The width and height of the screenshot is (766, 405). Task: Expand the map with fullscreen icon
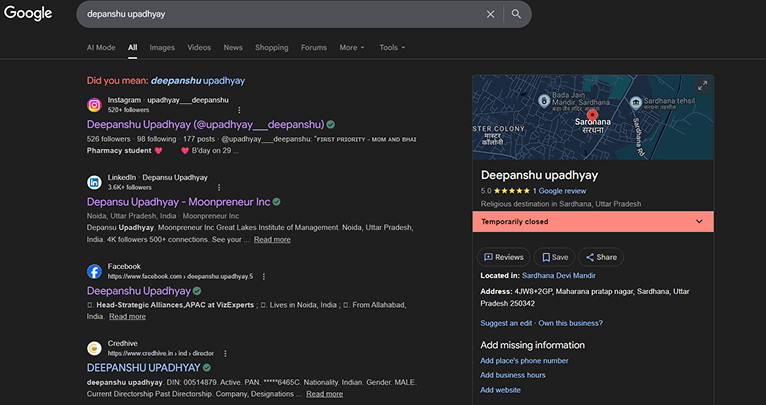click(x=702, y=85)
